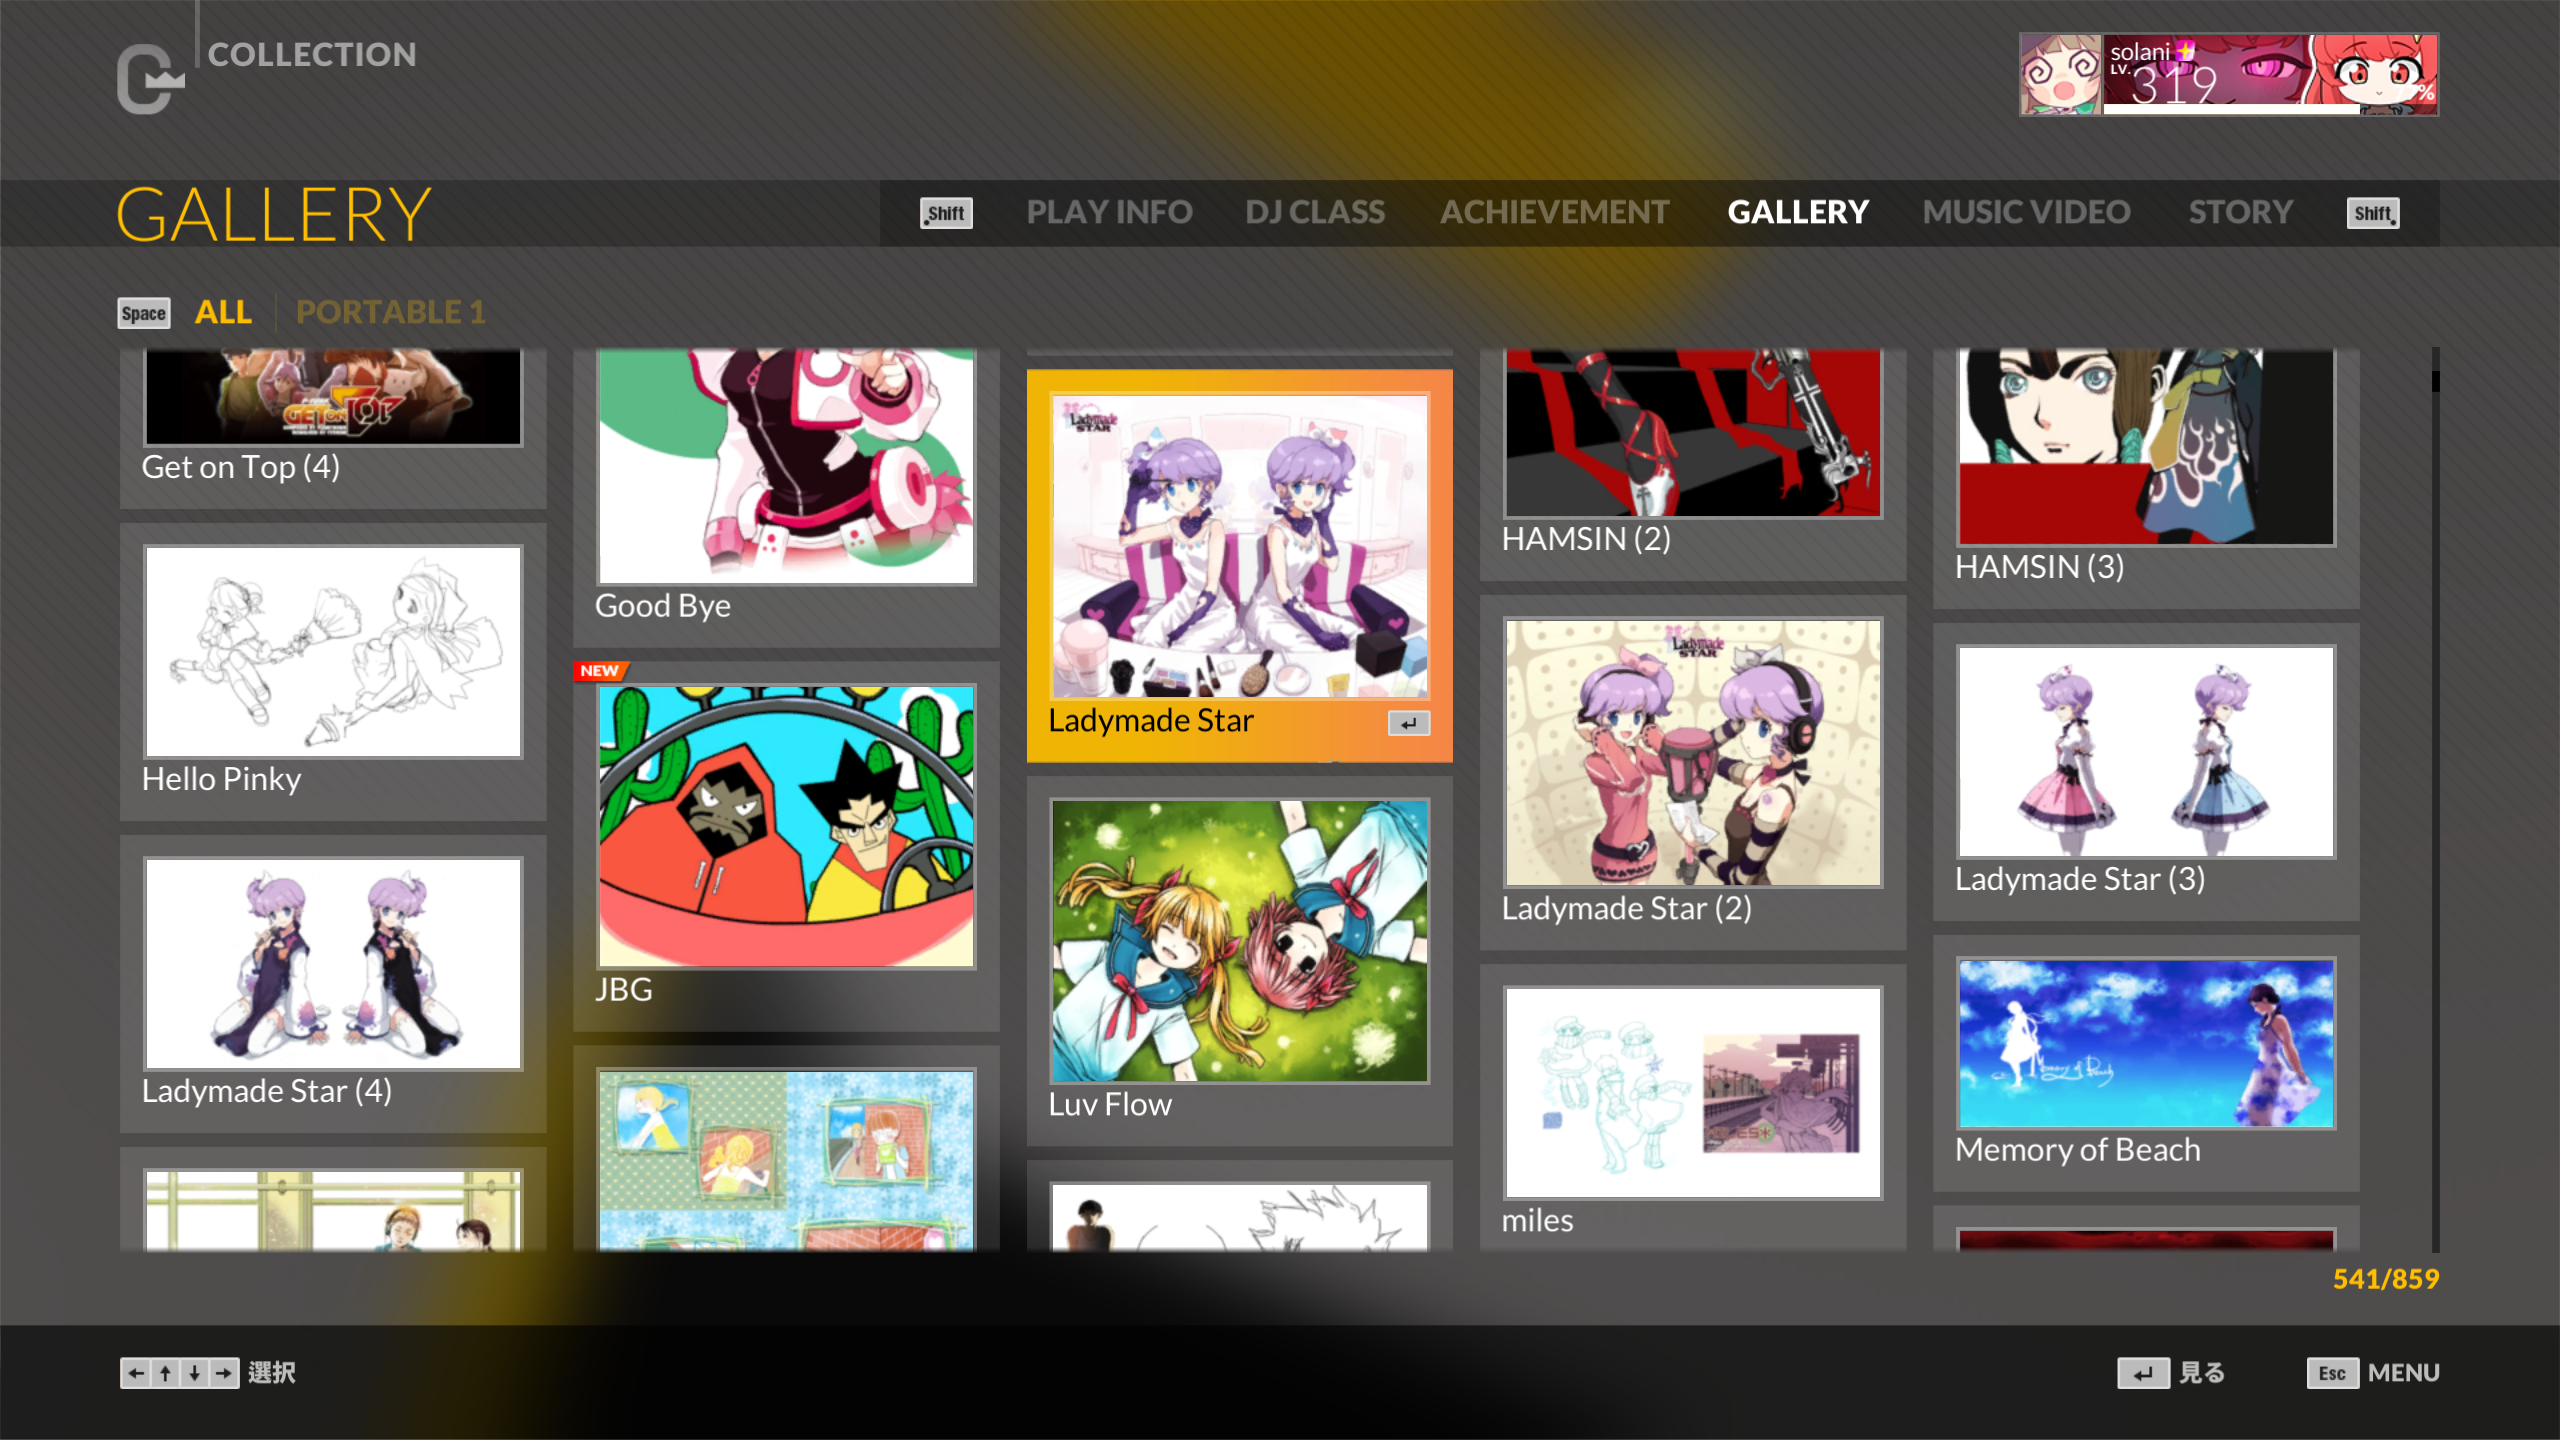2560x1440 pixels.
Task: Click the Space key filter icon
Action: click(x=143, y=313)
